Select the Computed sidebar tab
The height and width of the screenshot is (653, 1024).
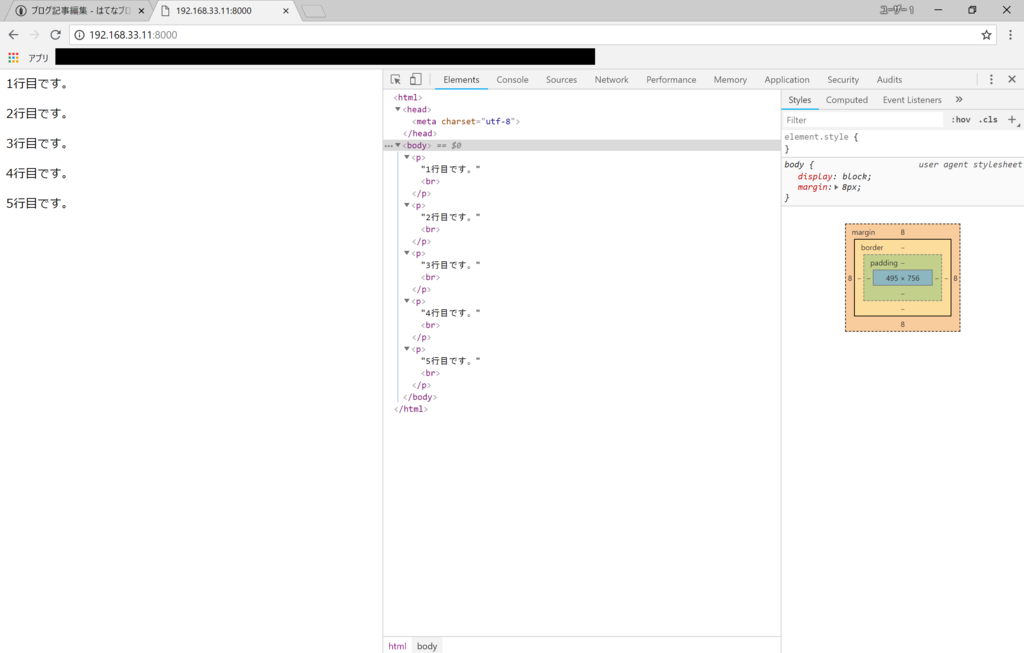(846, 100)
